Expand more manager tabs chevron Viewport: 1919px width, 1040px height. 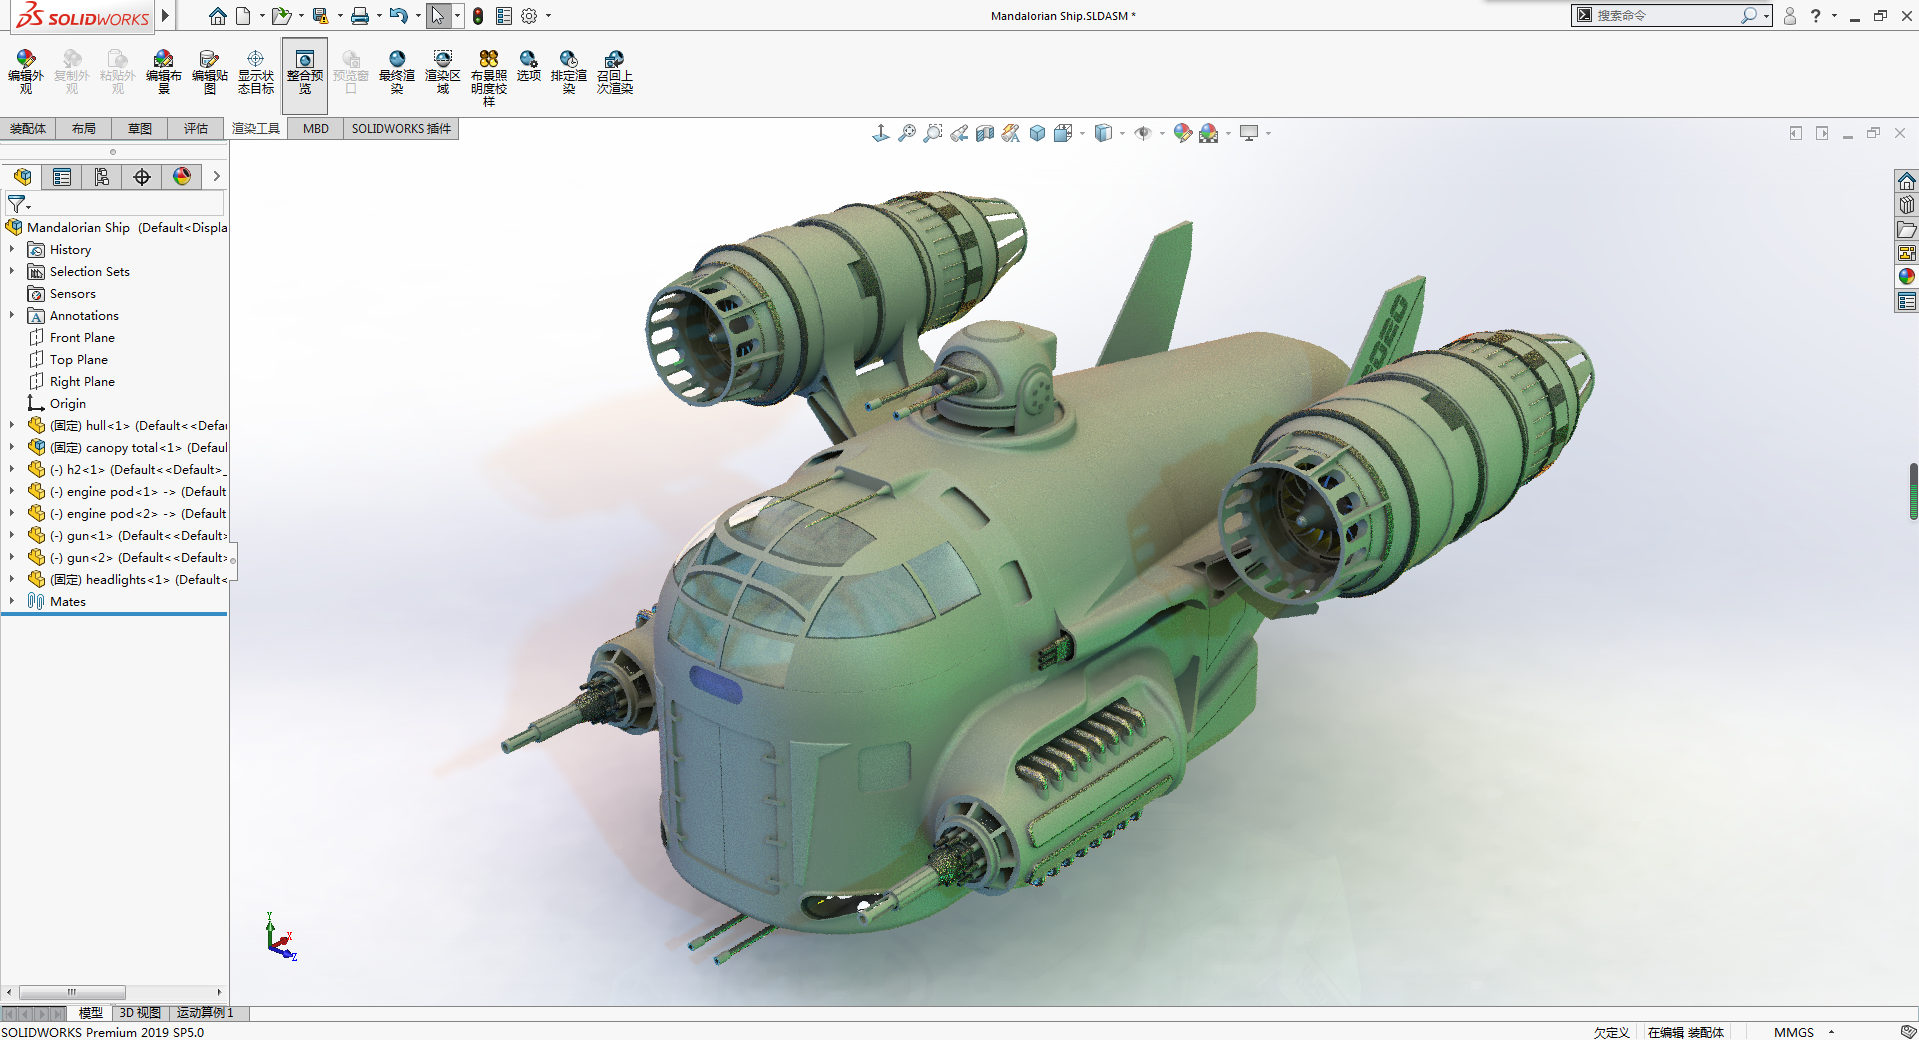[216, 177]
